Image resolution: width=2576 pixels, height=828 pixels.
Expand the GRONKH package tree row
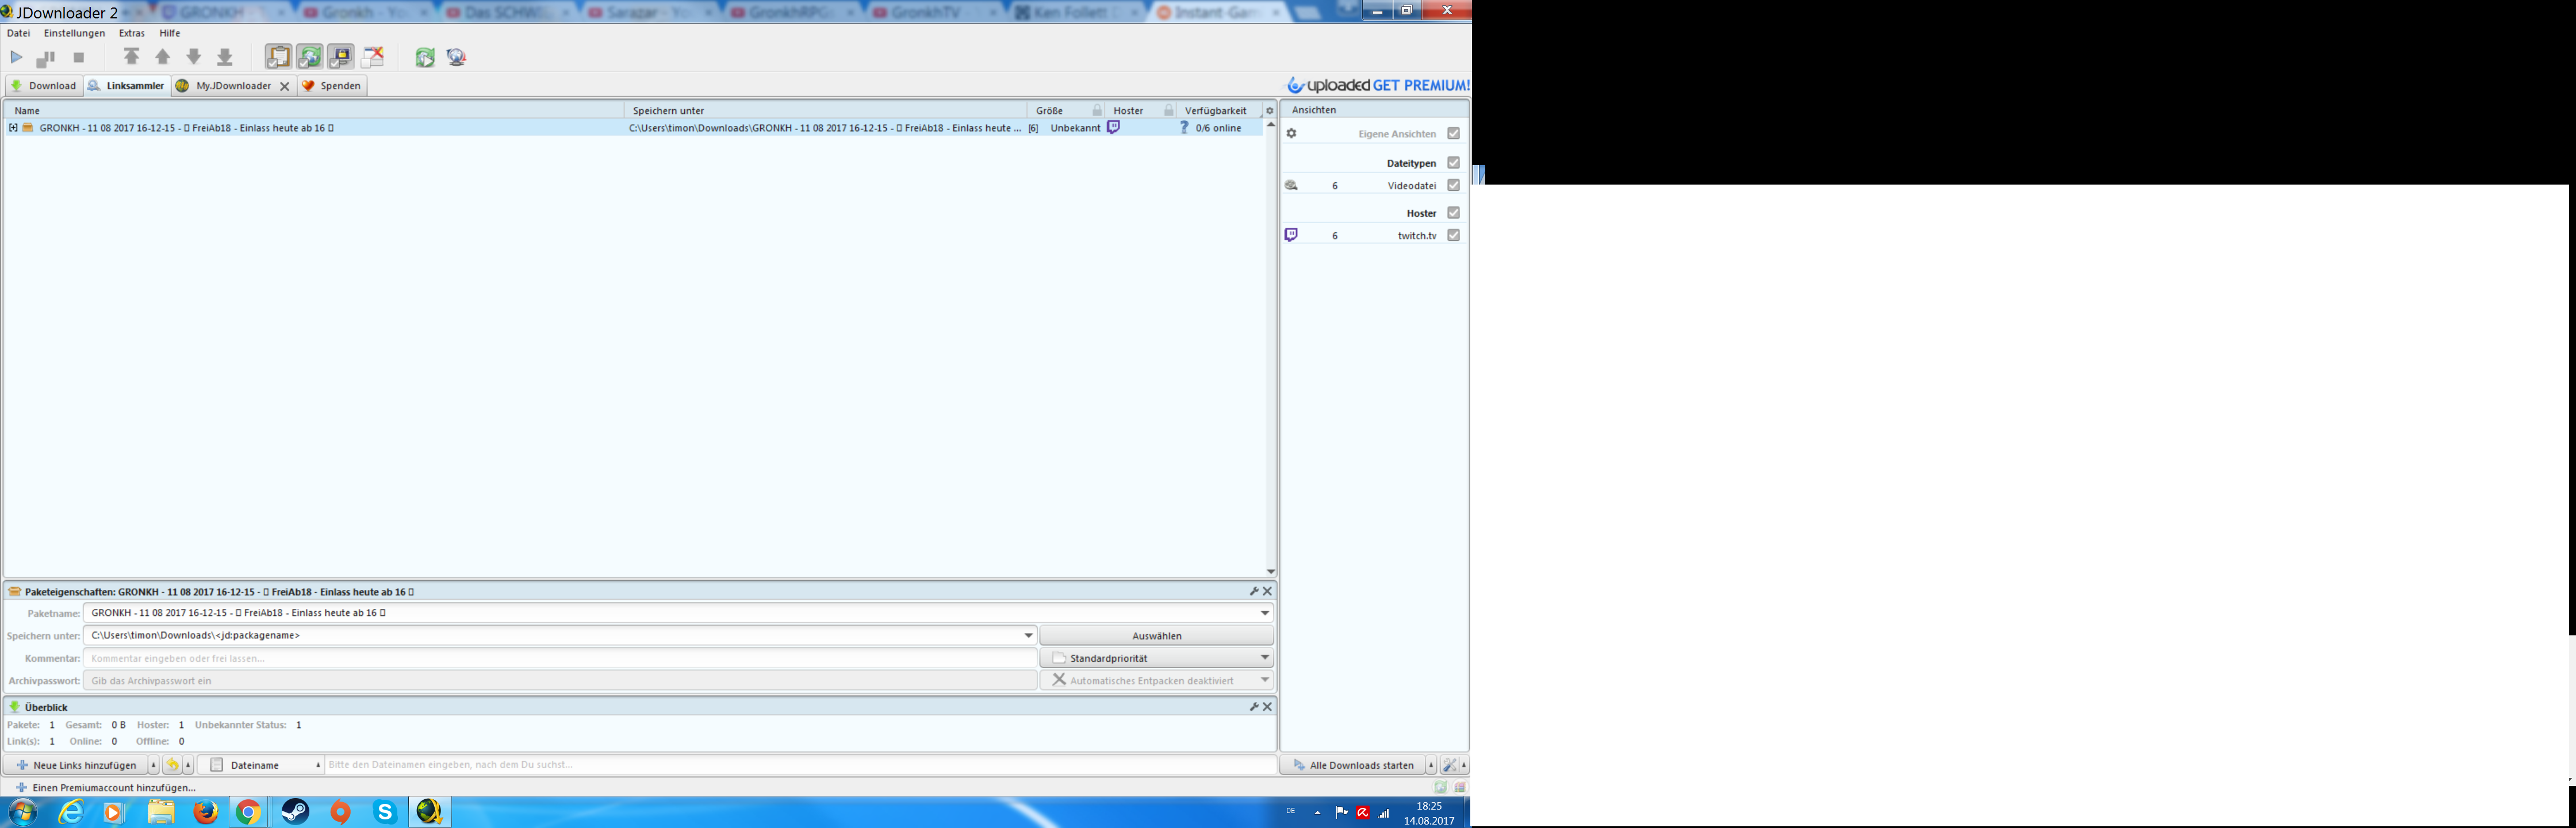(x=13, y=128)
